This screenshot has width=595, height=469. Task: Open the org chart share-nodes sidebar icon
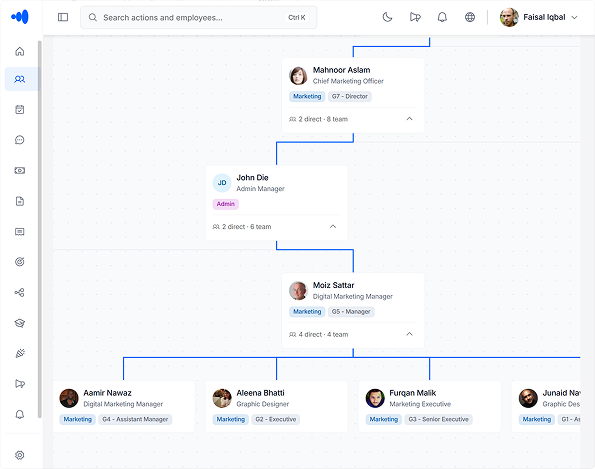pyautogui.click(x=20, y=293)
